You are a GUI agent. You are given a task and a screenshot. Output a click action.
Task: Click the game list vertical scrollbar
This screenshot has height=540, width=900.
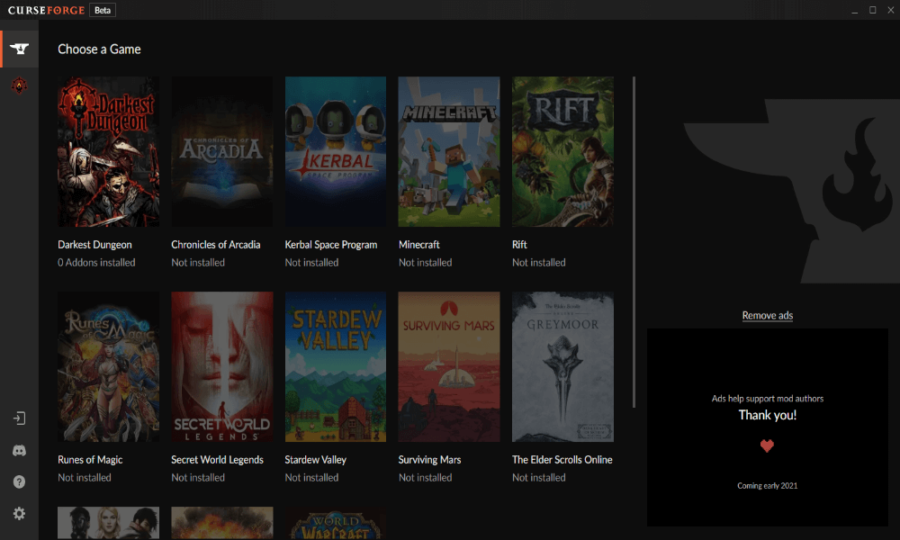(634, 242)
